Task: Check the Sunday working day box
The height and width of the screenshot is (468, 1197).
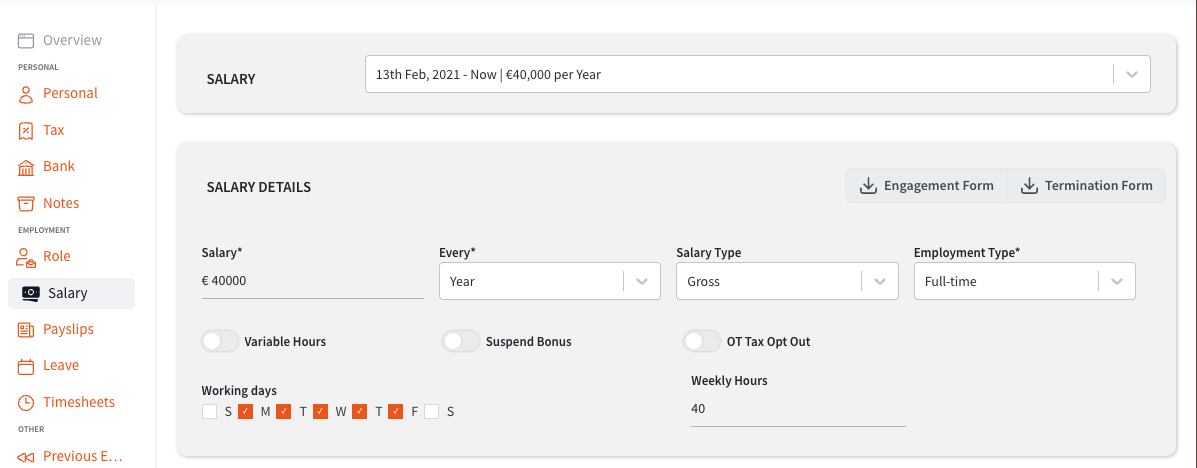Action: (209, 412)
